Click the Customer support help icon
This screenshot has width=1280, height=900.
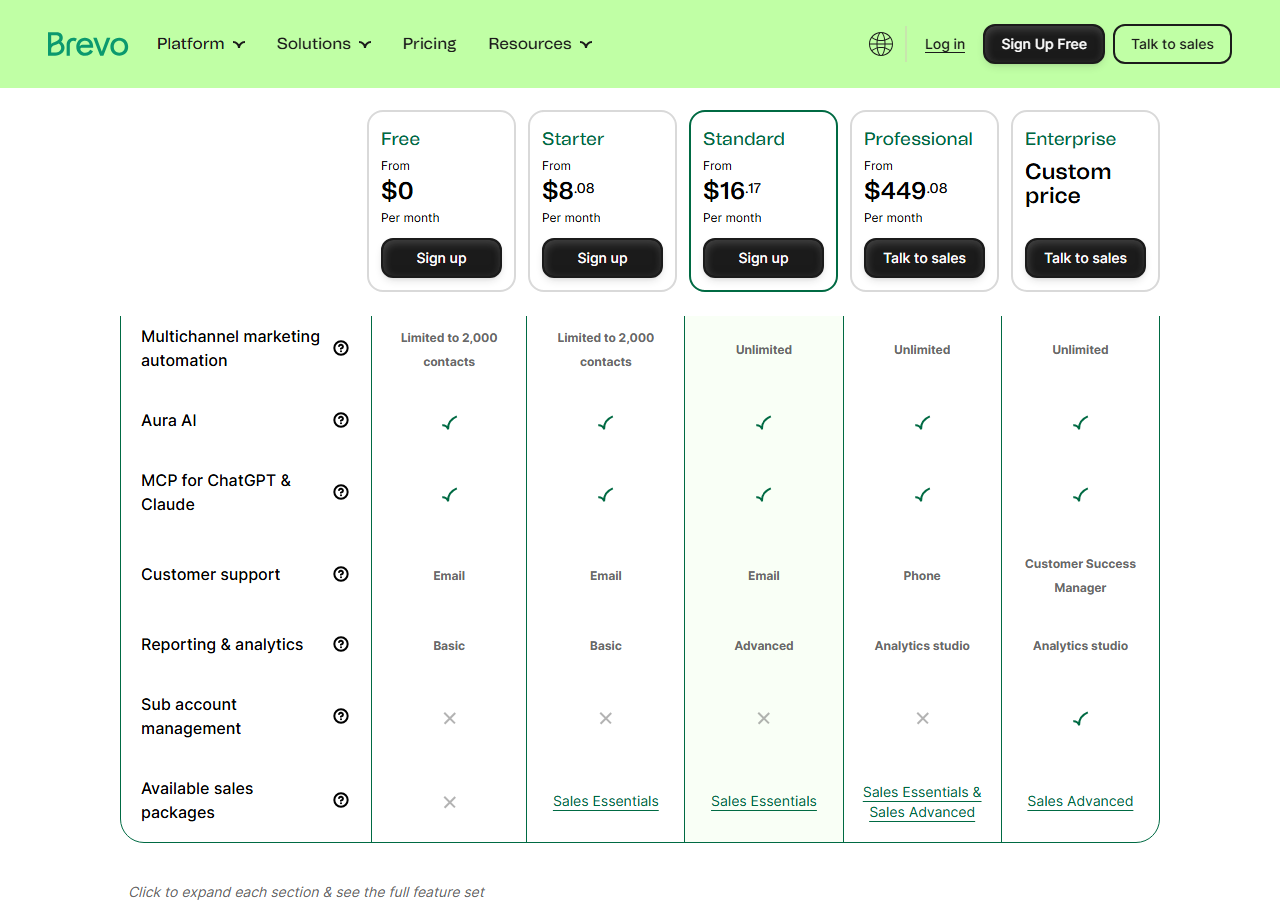point(341,574)
